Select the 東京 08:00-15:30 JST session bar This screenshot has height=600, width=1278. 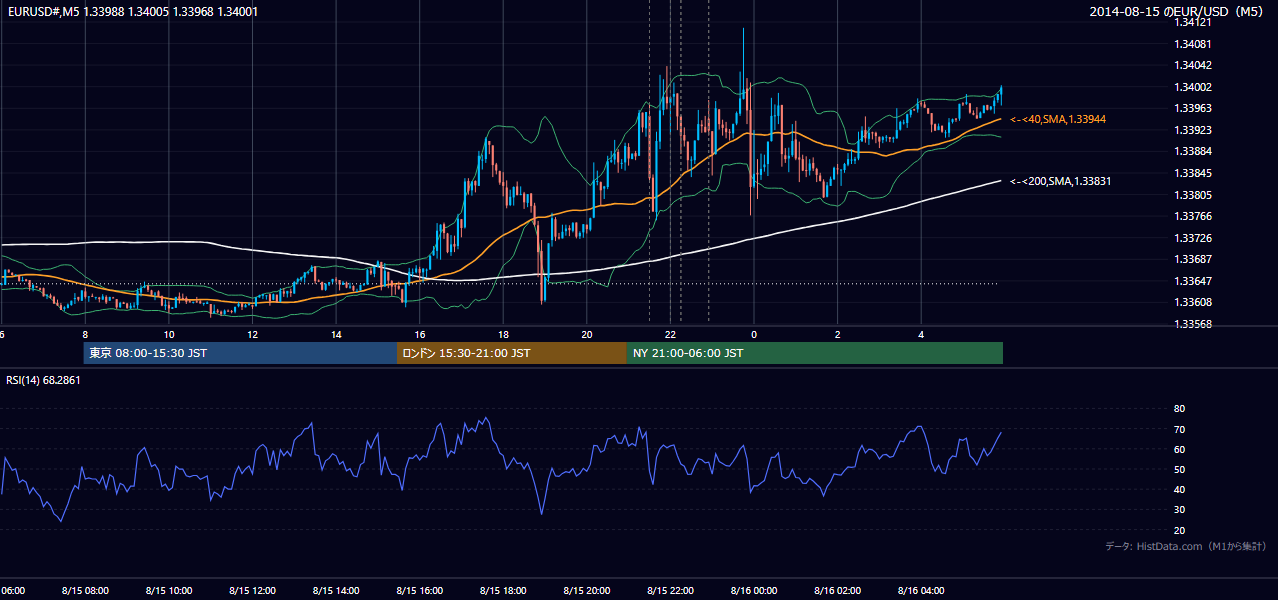(x=240, y=353)
